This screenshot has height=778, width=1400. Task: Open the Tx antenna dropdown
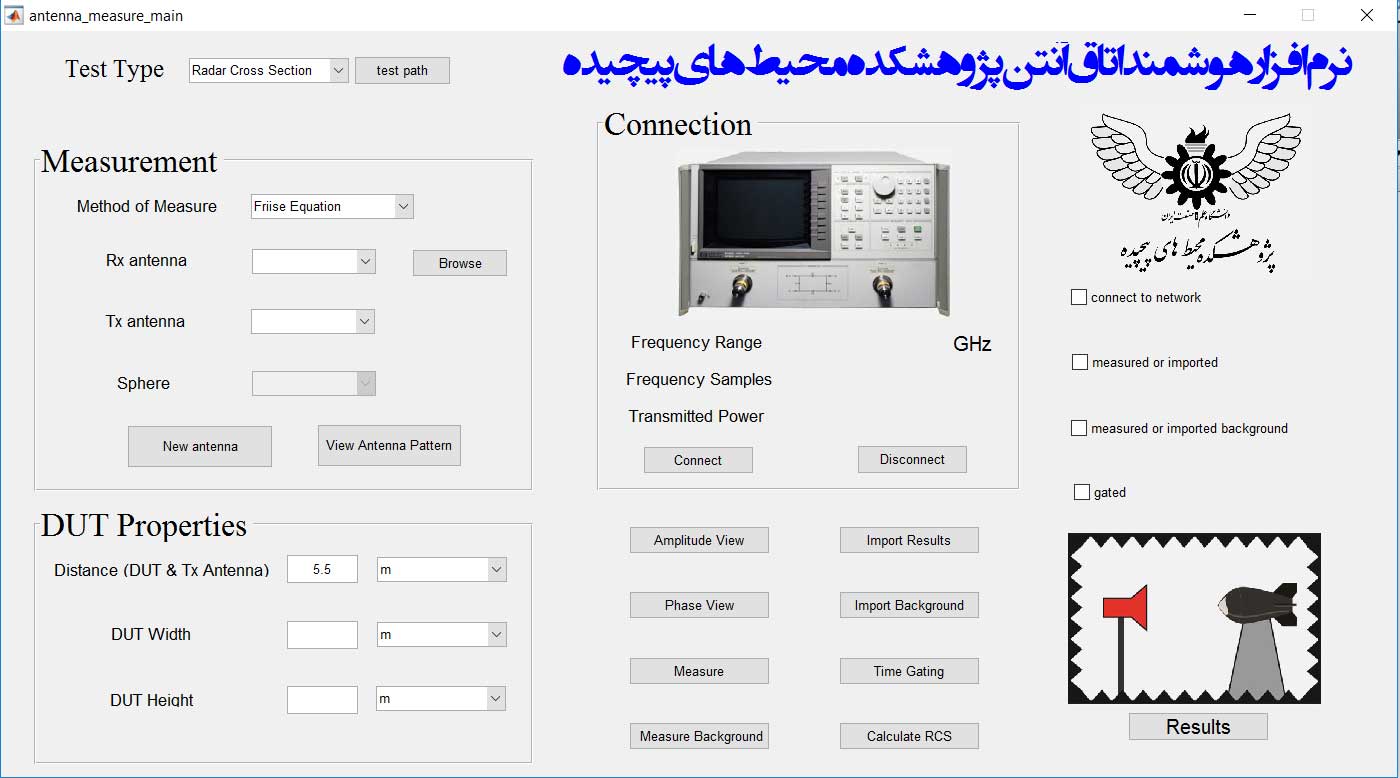(313, 321)
